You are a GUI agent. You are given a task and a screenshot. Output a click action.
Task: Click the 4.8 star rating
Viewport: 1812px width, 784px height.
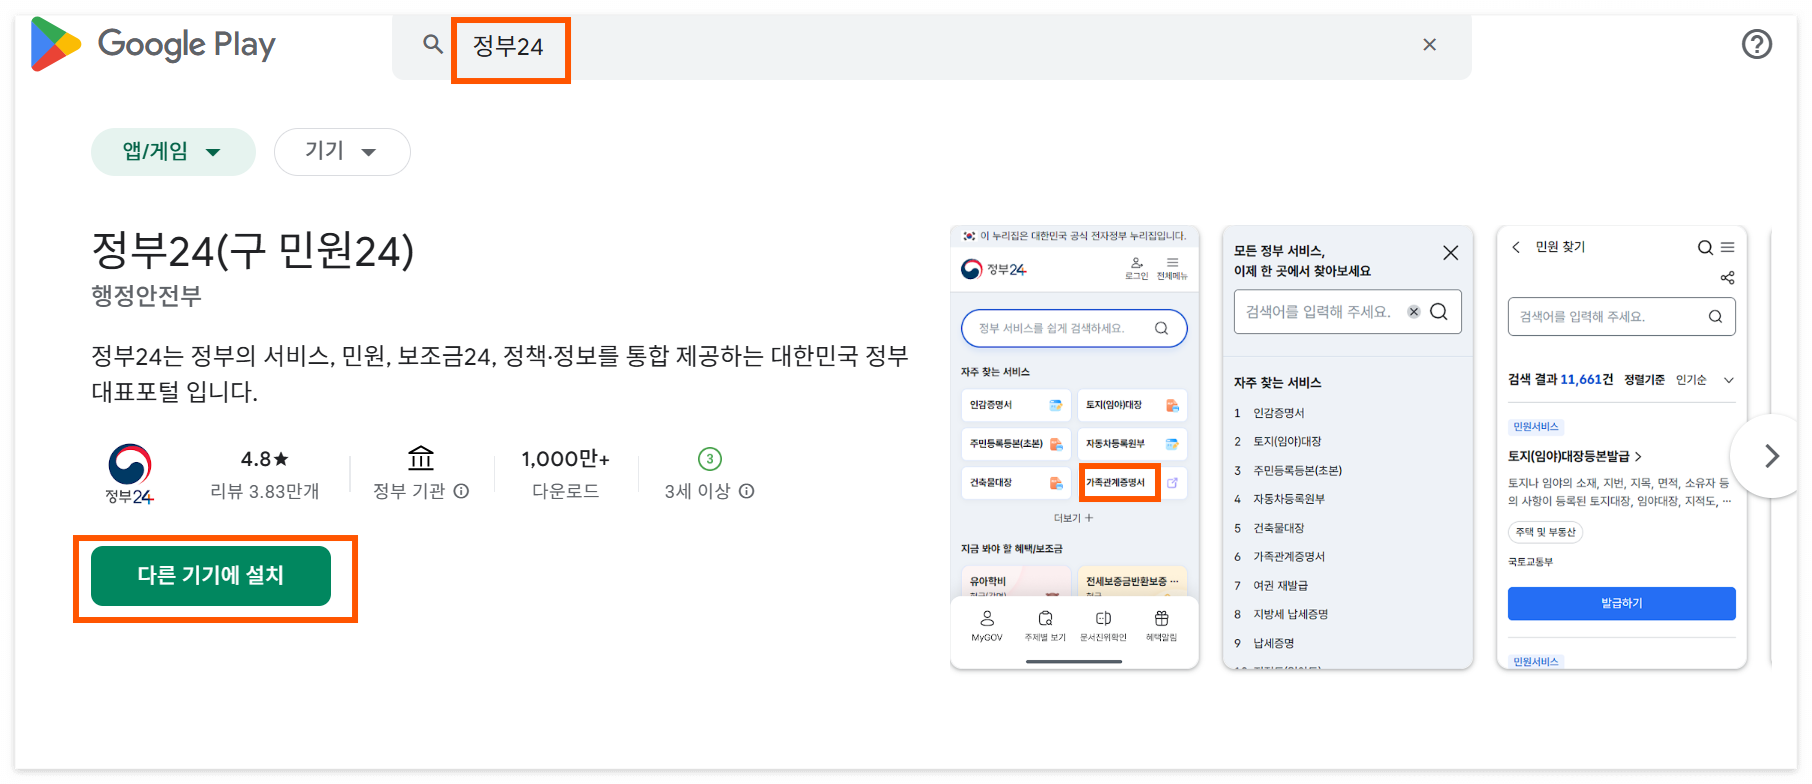265,459
